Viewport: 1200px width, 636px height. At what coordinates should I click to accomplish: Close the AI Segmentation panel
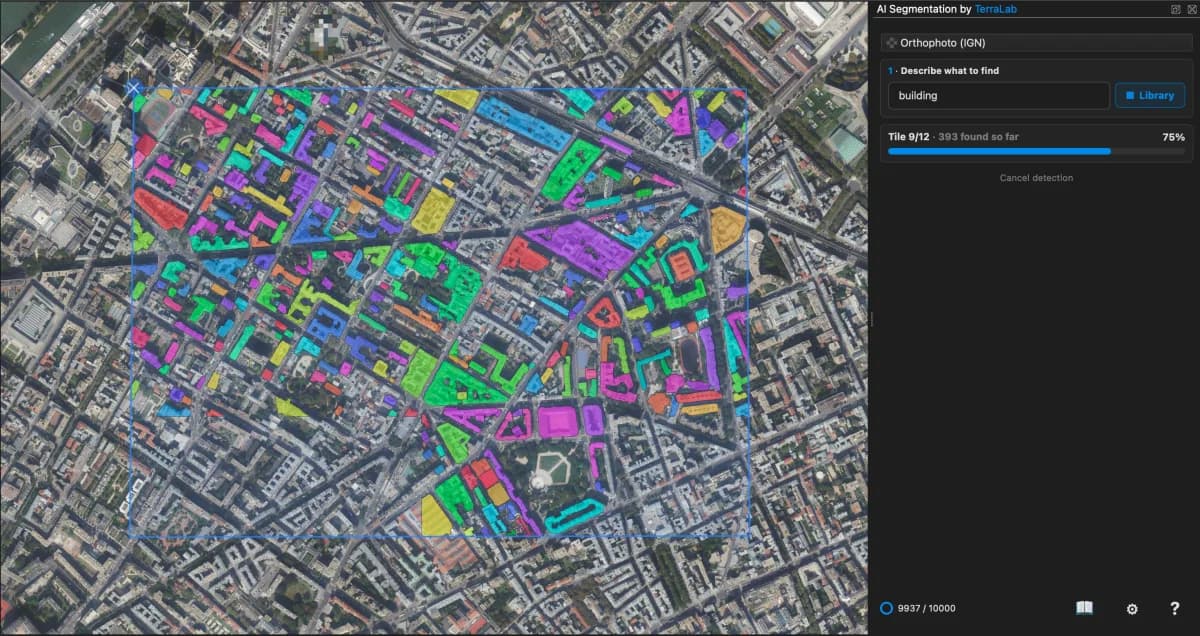(x=1190, y=9)
